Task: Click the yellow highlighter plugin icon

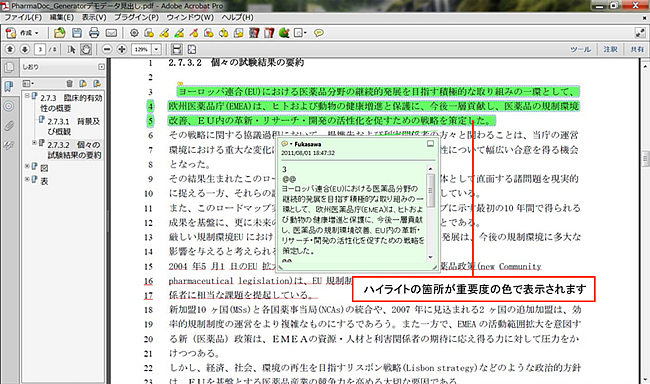Action: tap(164, 33)
